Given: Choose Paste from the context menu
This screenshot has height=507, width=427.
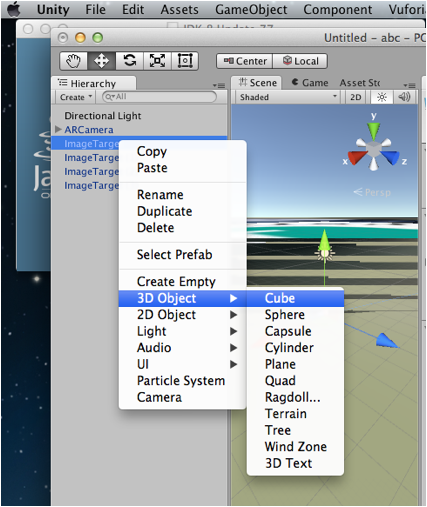Looking at the screenshot, I should tap(183, 168).
